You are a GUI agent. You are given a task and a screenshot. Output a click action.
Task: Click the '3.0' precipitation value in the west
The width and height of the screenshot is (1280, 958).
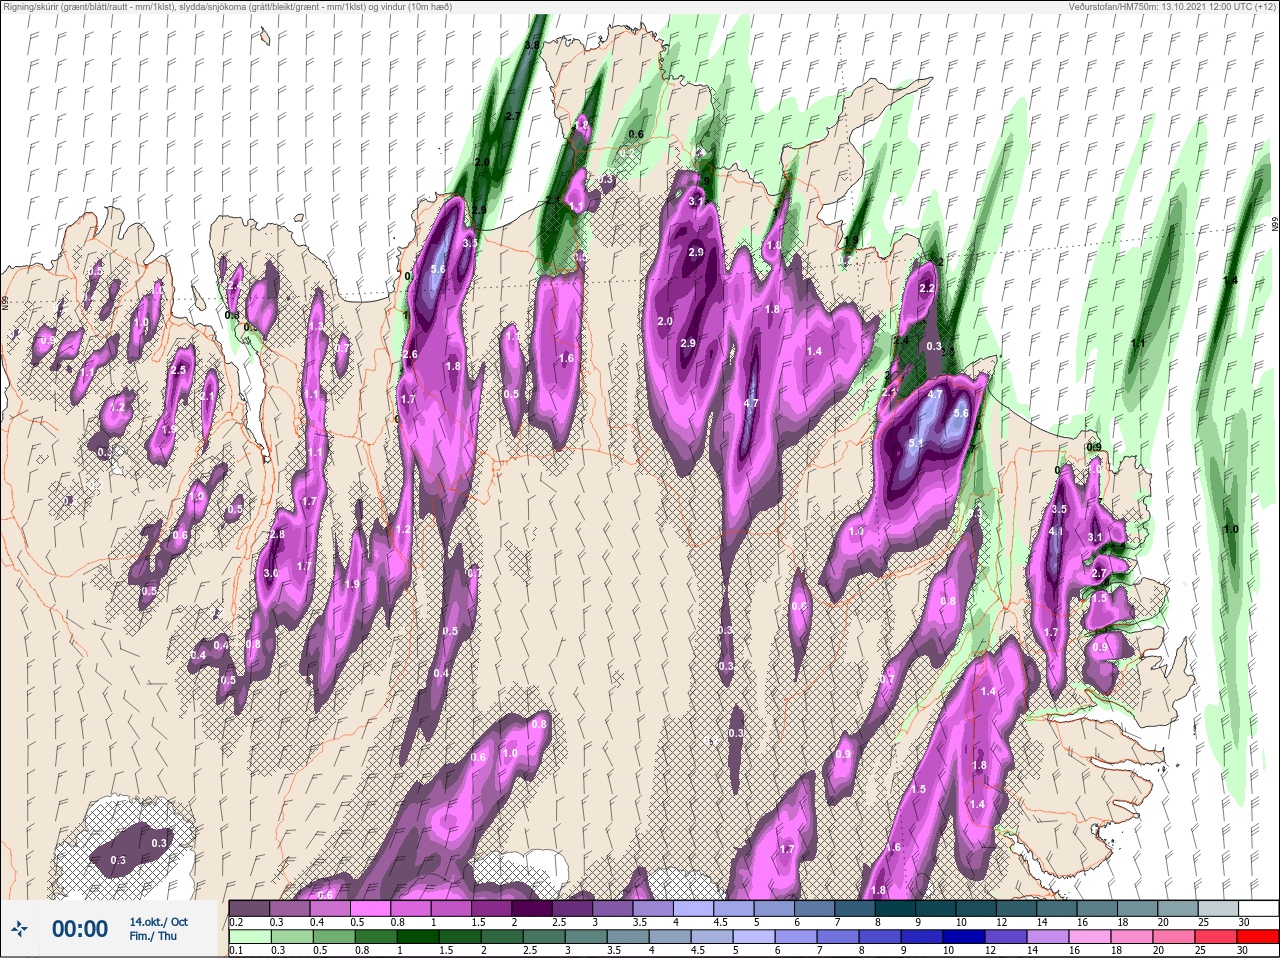click(x=270, y=573)
